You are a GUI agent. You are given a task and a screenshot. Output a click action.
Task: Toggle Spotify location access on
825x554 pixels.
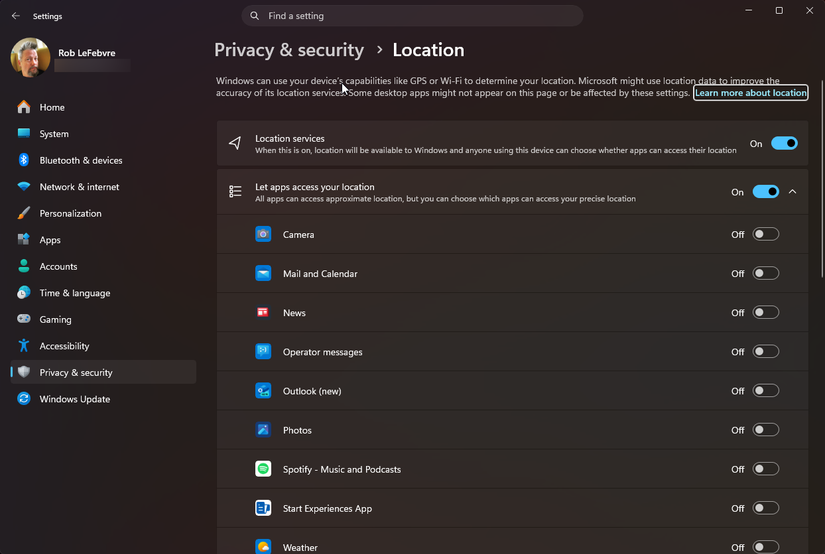pyautogui.click(x=766, y=469)
